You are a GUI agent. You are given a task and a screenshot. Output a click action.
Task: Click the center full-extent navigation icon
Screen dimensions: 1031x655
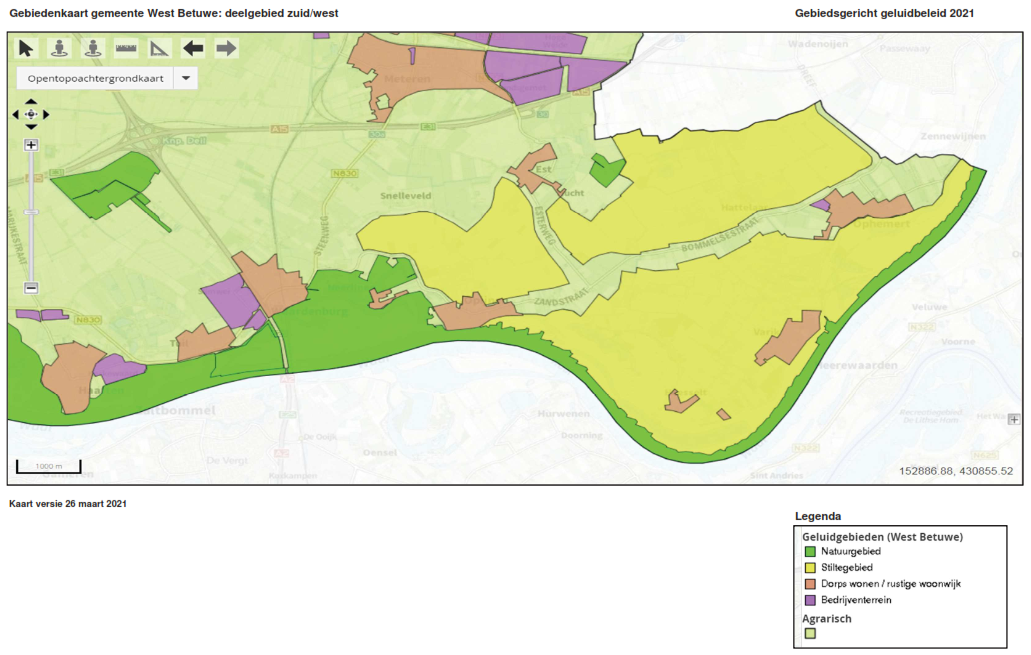tap(31, 114)
